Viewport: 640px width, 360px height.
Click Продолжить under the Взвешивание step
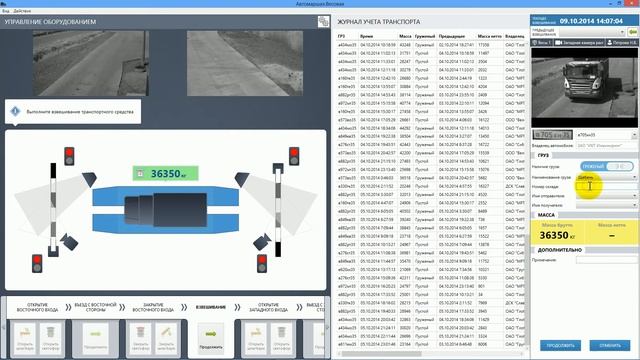211,338
